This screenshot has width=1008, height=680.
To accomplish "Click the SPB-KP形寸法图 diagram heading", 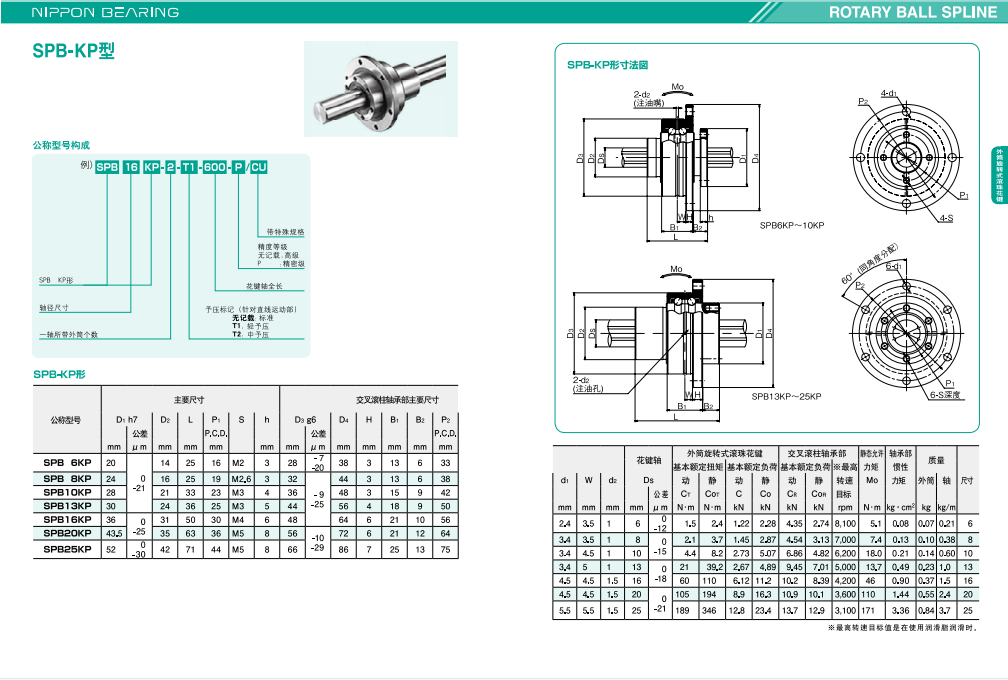I will [x=608, y=65].
